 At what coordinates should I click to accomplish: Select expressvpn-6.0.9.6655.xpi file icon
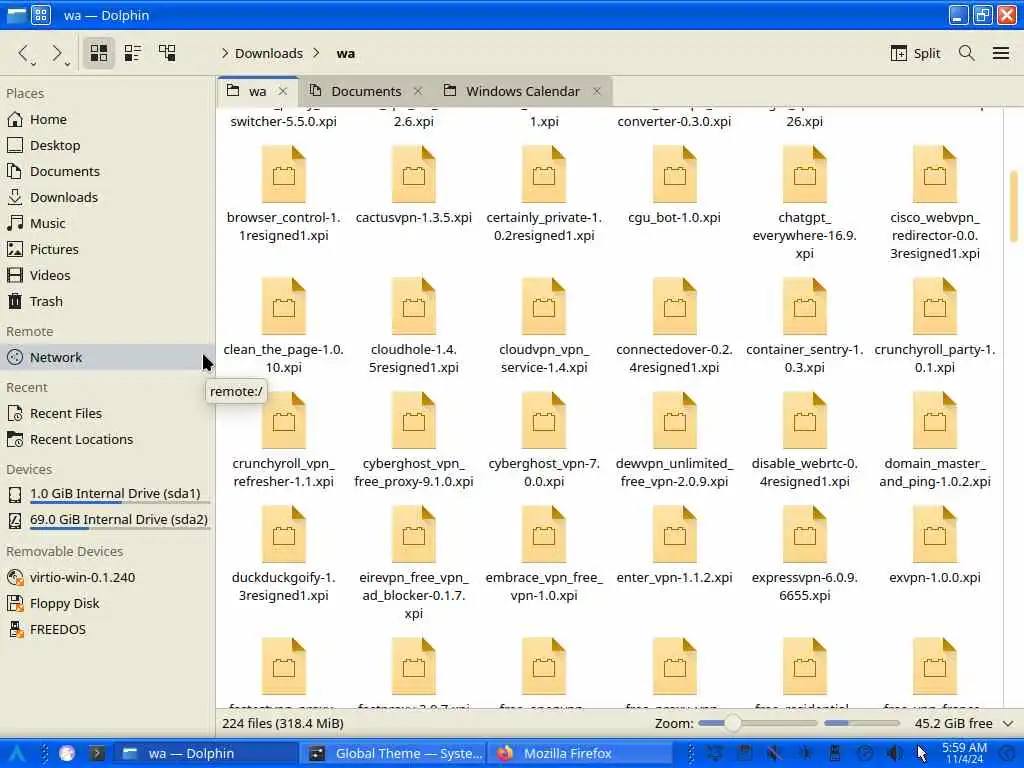(x=805, y=534)
